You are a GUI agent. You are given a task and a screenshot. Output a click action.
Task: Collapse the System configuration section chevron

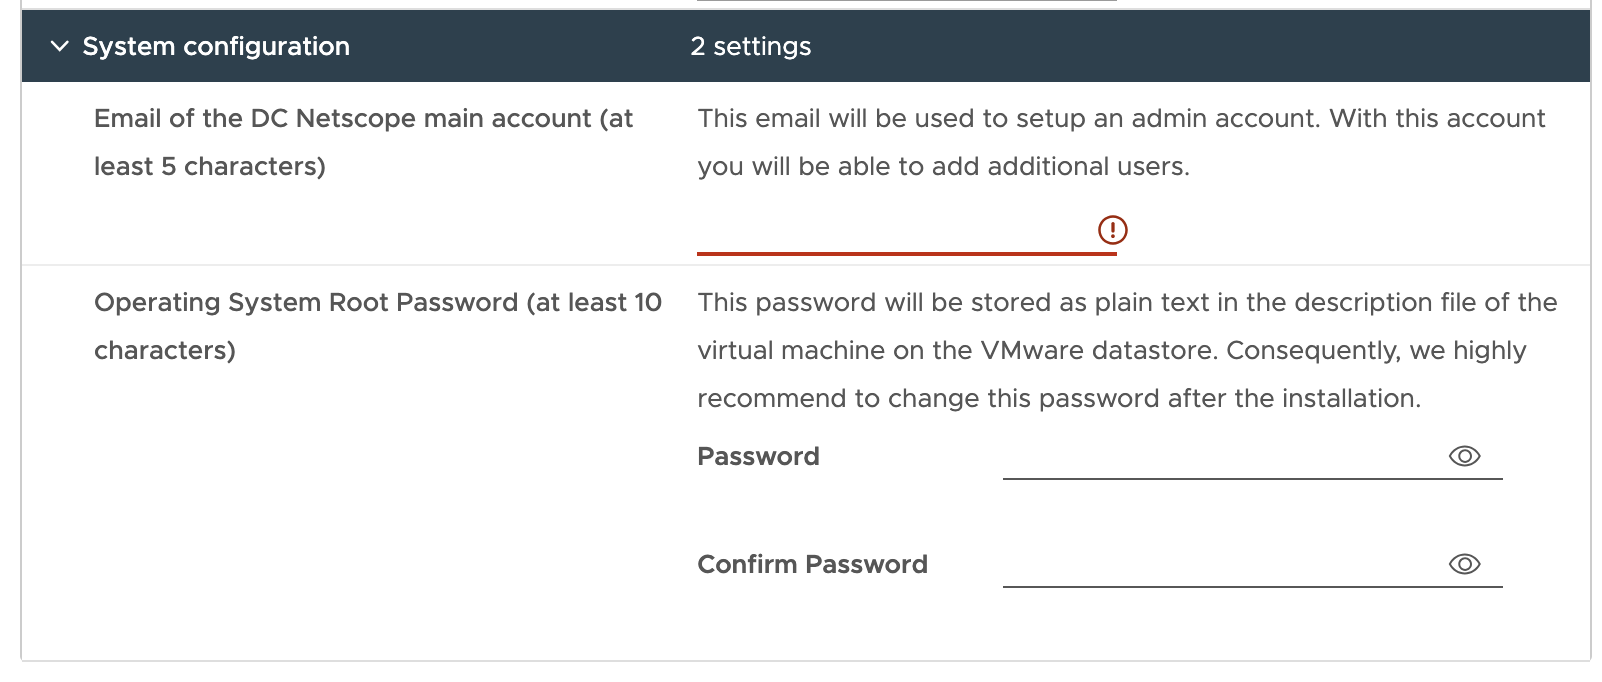click(x=60, y=46)
